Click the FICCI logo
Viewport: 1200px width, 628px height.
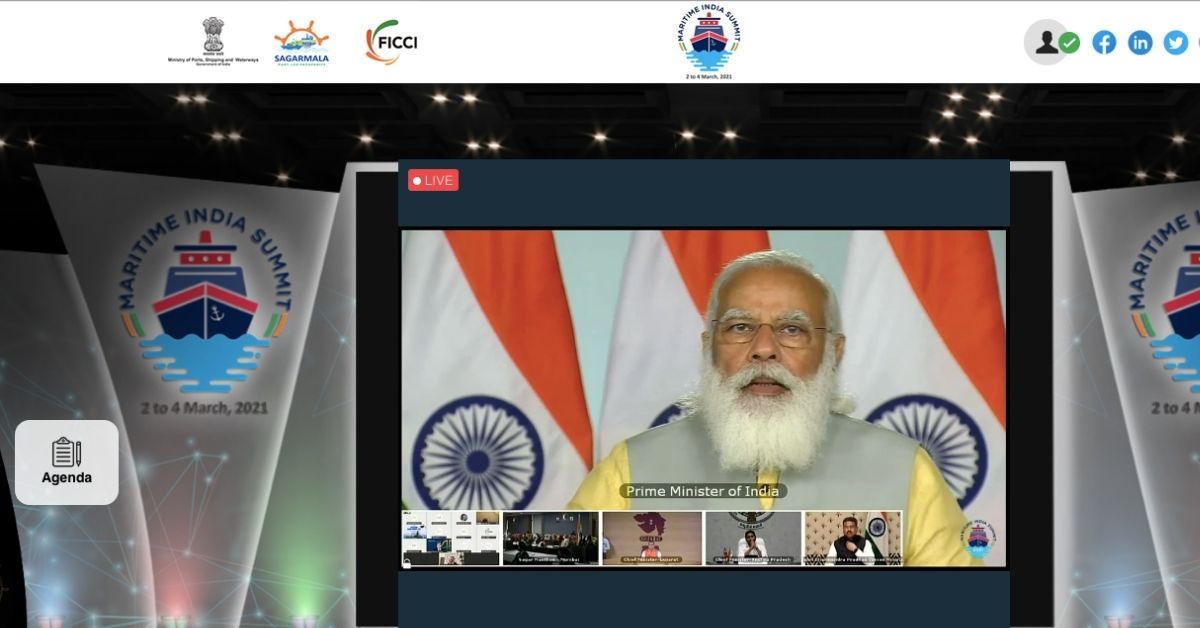click(x=391, y=42)
